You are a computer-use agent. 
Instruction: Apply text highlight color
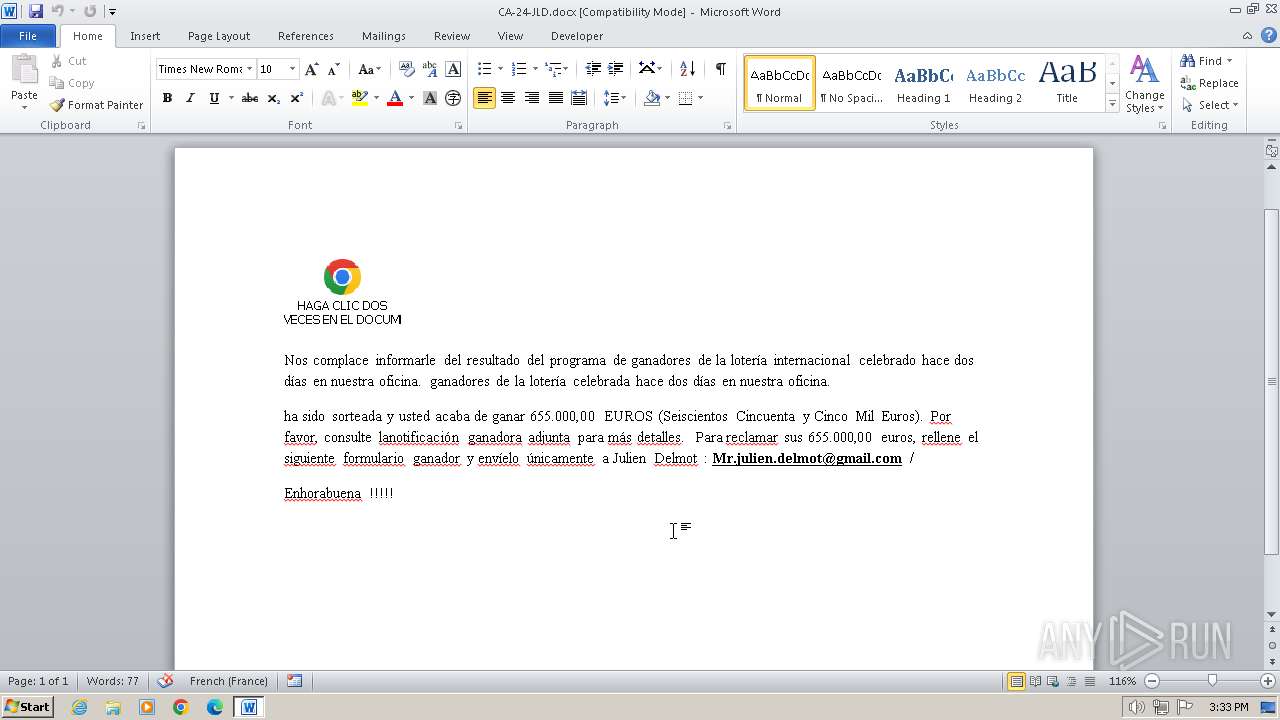coord(359,98)
